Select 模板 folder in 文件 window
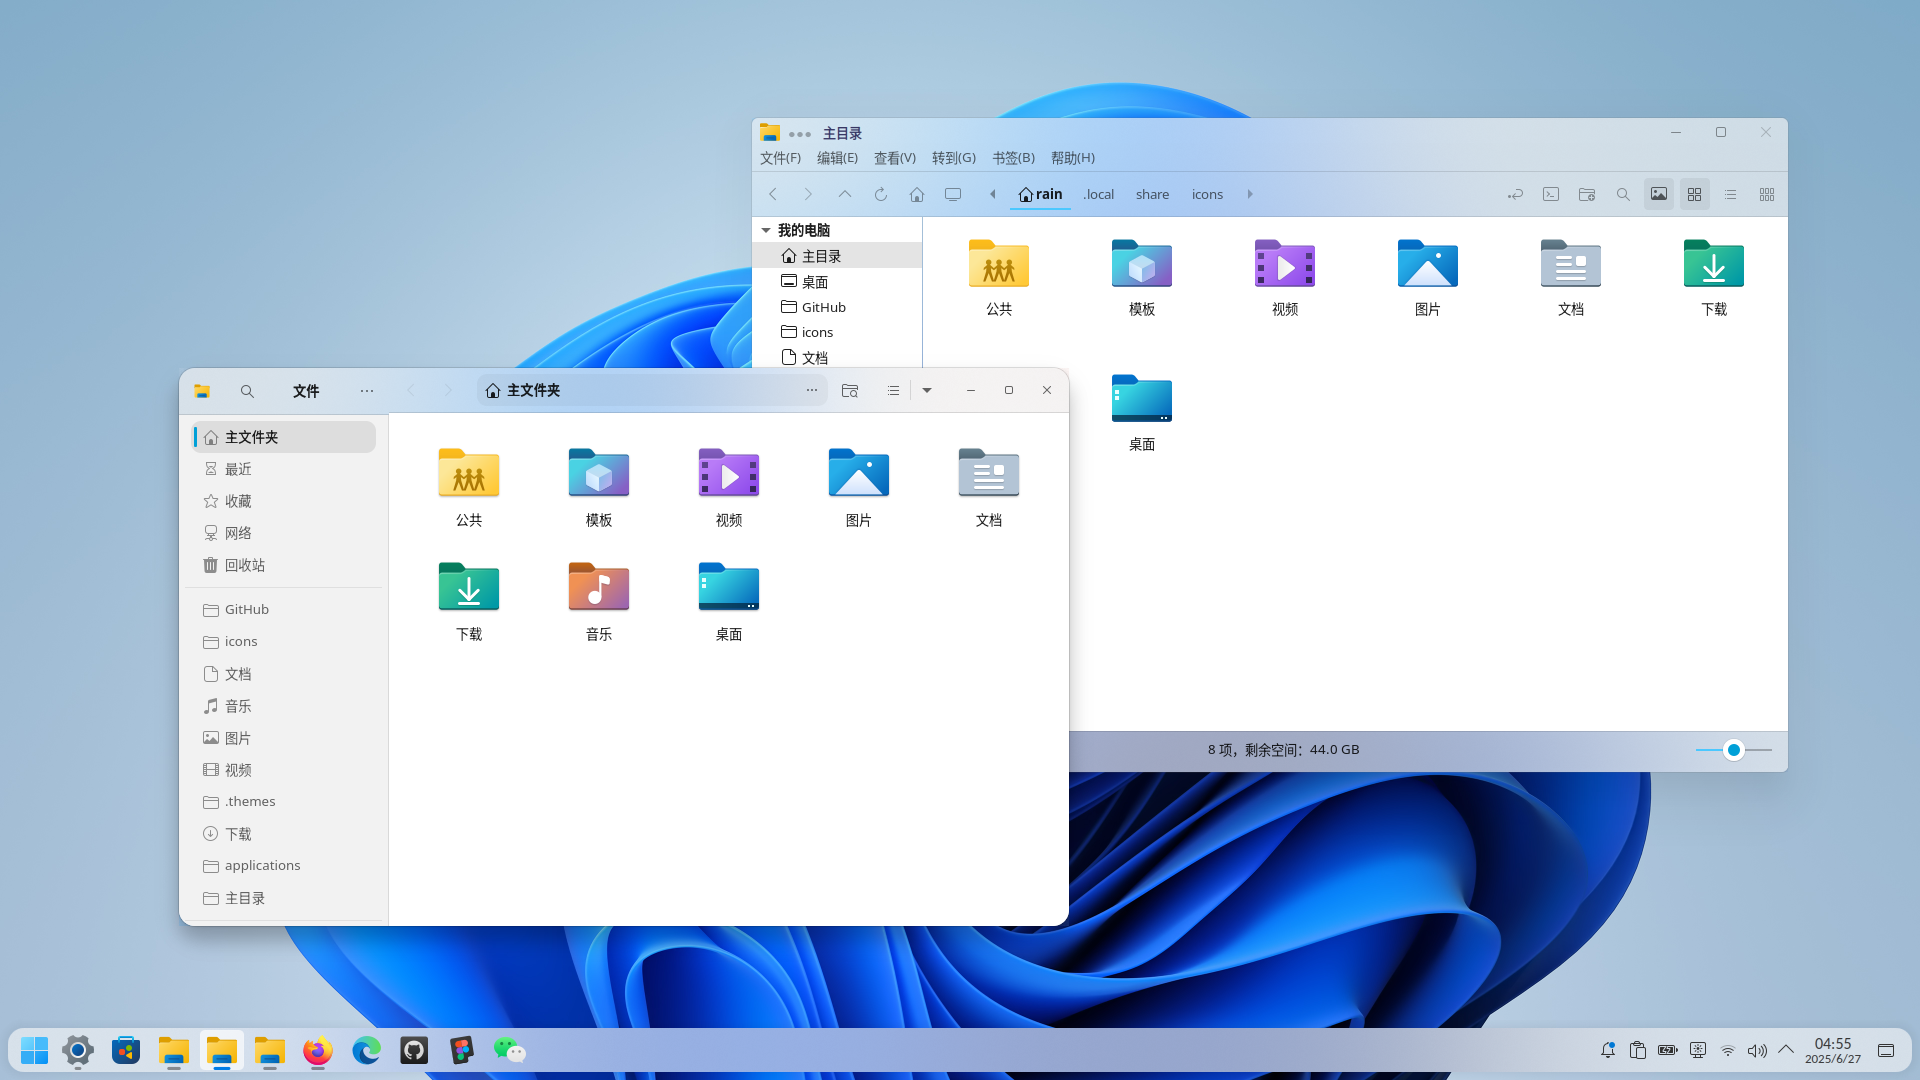The height and width of the screenshot is (1080, 1920). (x=598, y=487)
